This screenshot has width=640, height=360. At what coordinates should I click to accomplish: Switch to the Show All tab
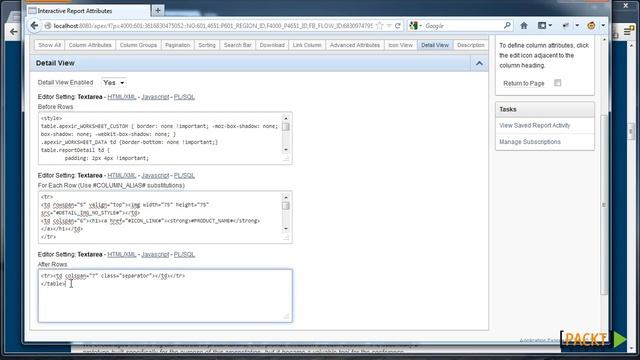49,45
